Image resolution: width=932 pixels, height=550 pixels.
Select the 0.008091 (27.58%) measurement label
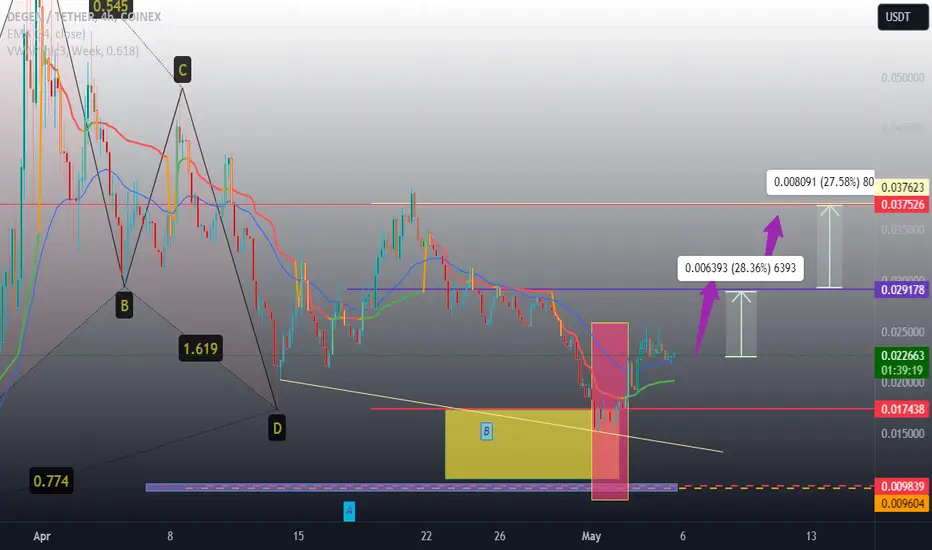click(820, 182)
